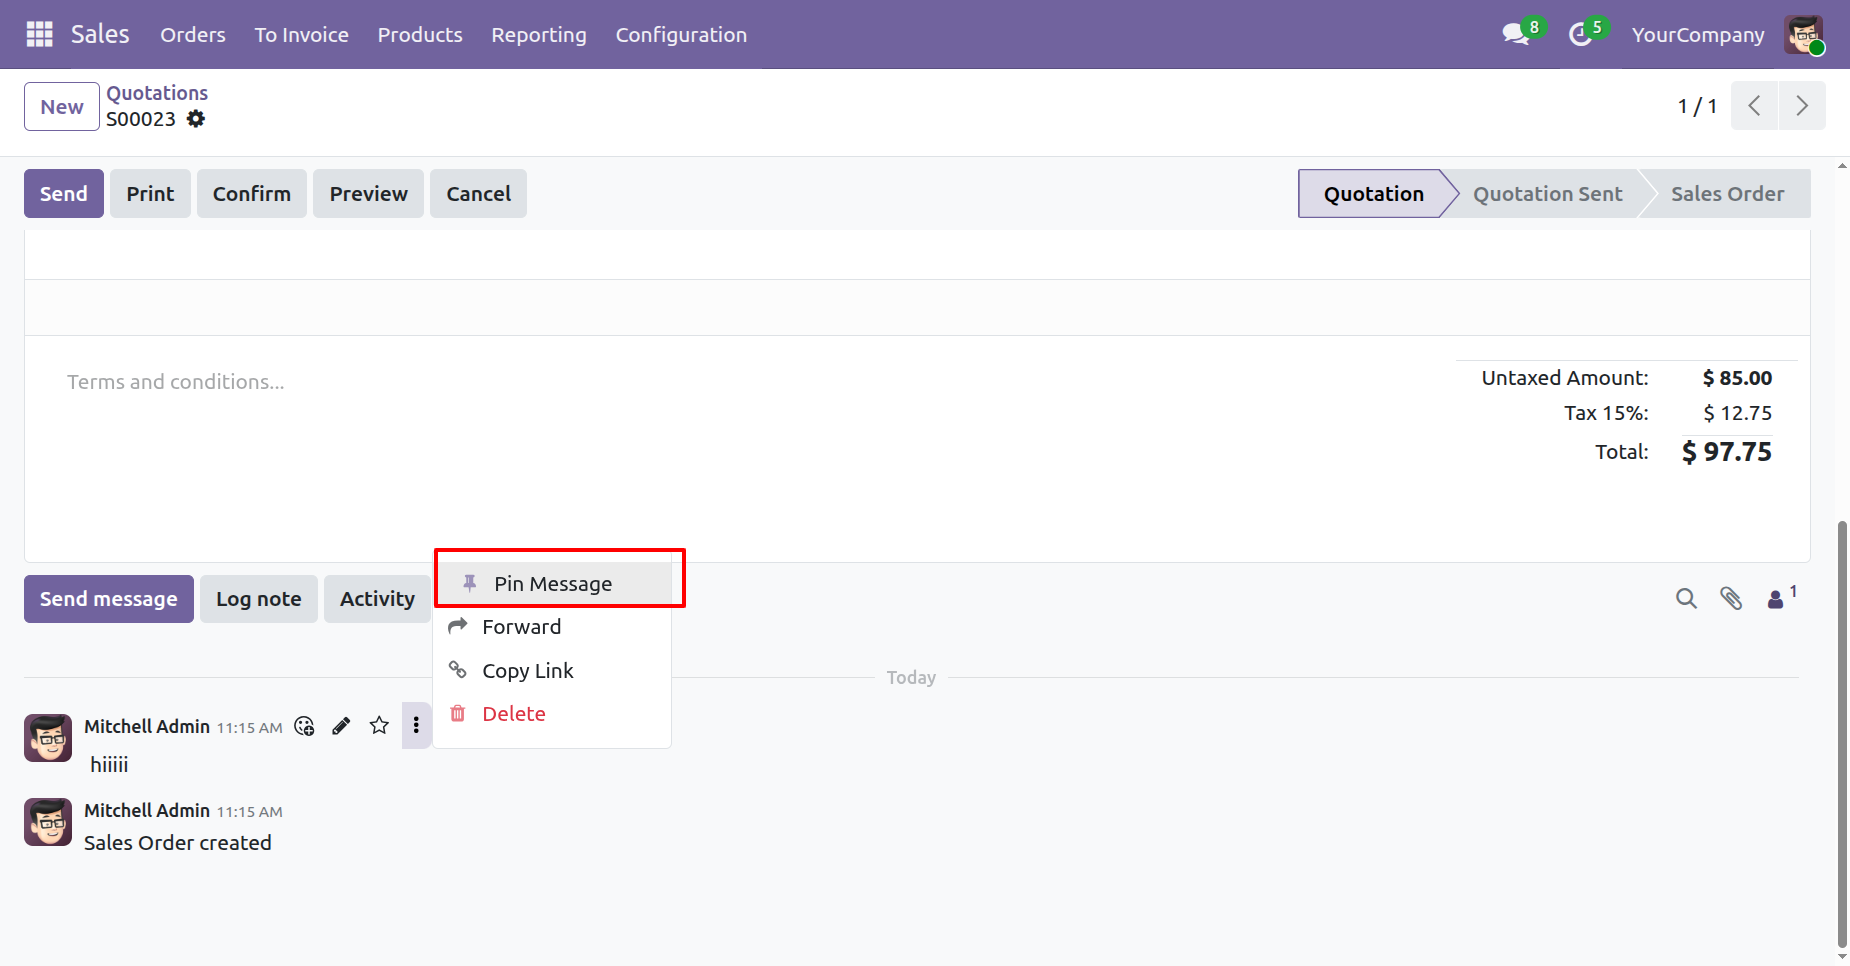Viewport: 1850px width, 966px height.
Task: Open the Orders menu
Action: (x=193, y=35)
